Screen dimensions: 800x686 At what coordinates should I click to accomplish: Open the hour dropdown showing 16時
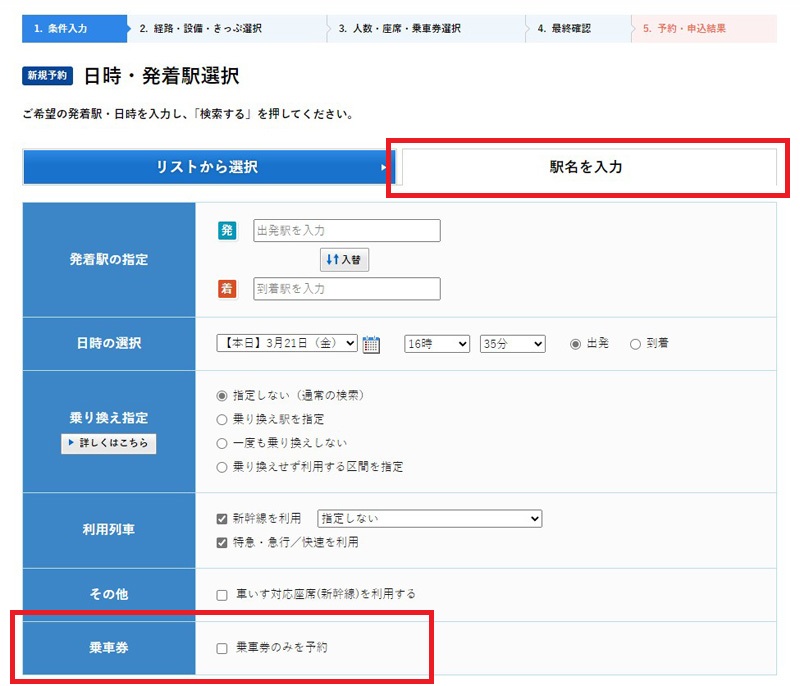tap(437, 344)
